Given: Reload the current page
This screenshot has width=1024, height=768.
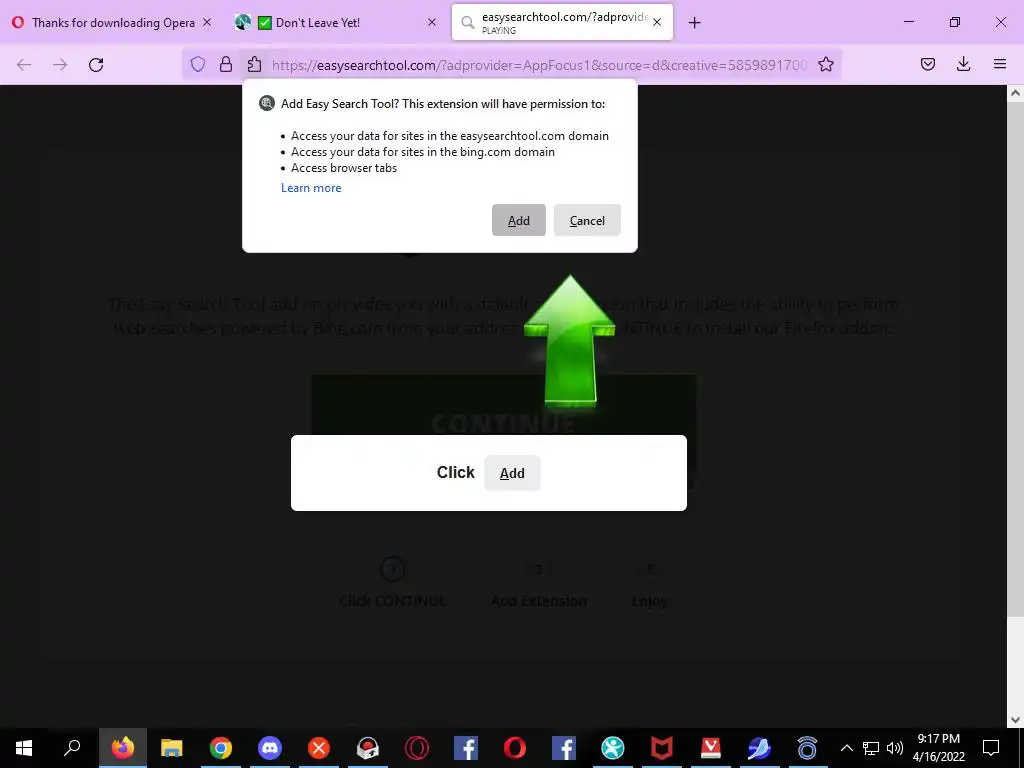Looking at the screenshot, I should click(96, 64).
